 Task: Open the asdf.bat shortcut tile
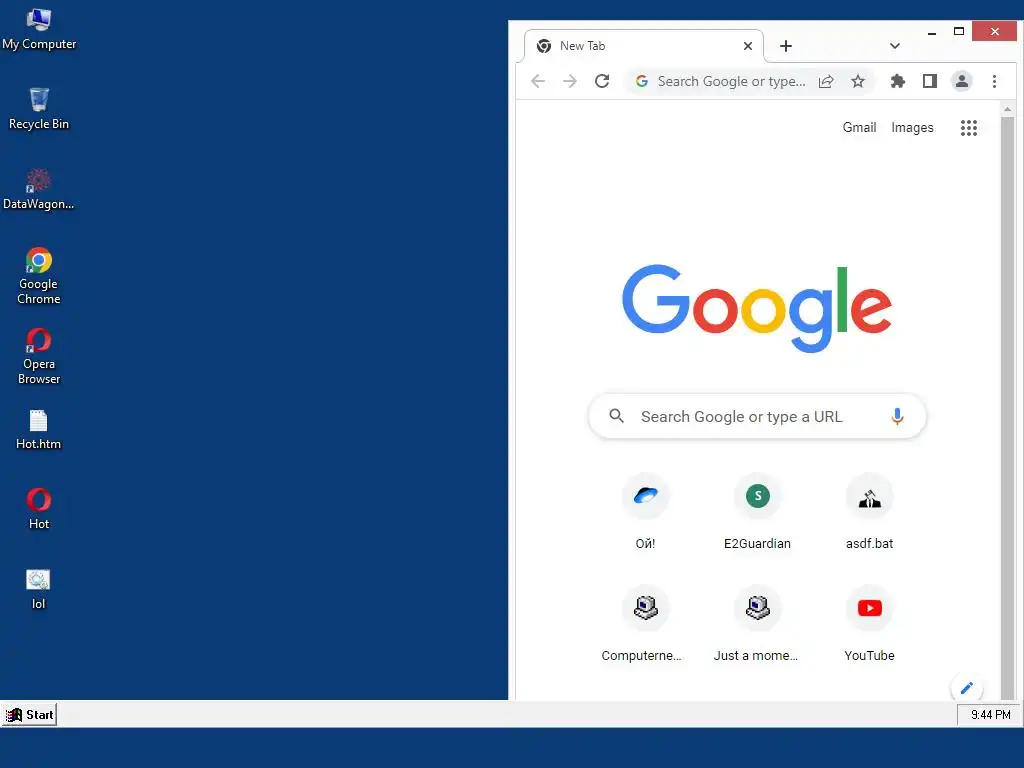point(869,511)
